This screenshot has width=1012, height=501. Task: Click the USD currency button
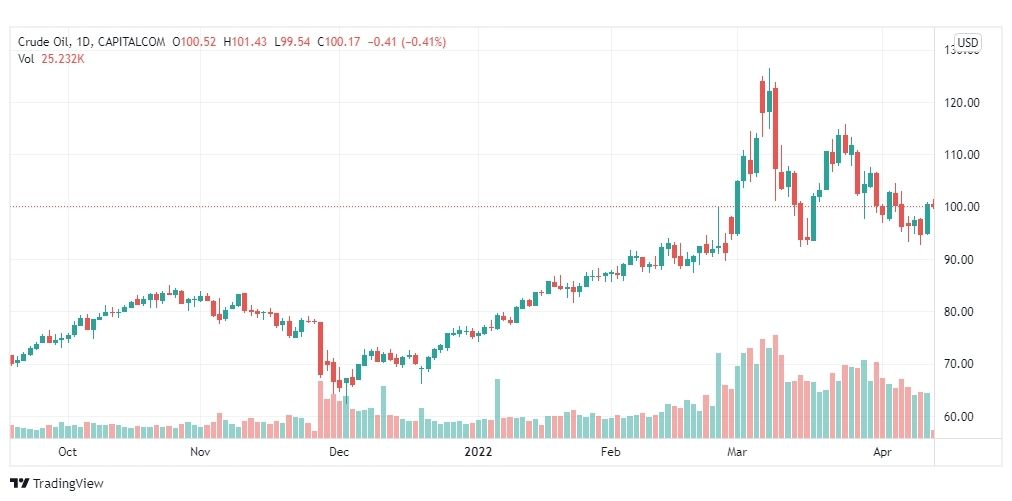tap(967, 43)
